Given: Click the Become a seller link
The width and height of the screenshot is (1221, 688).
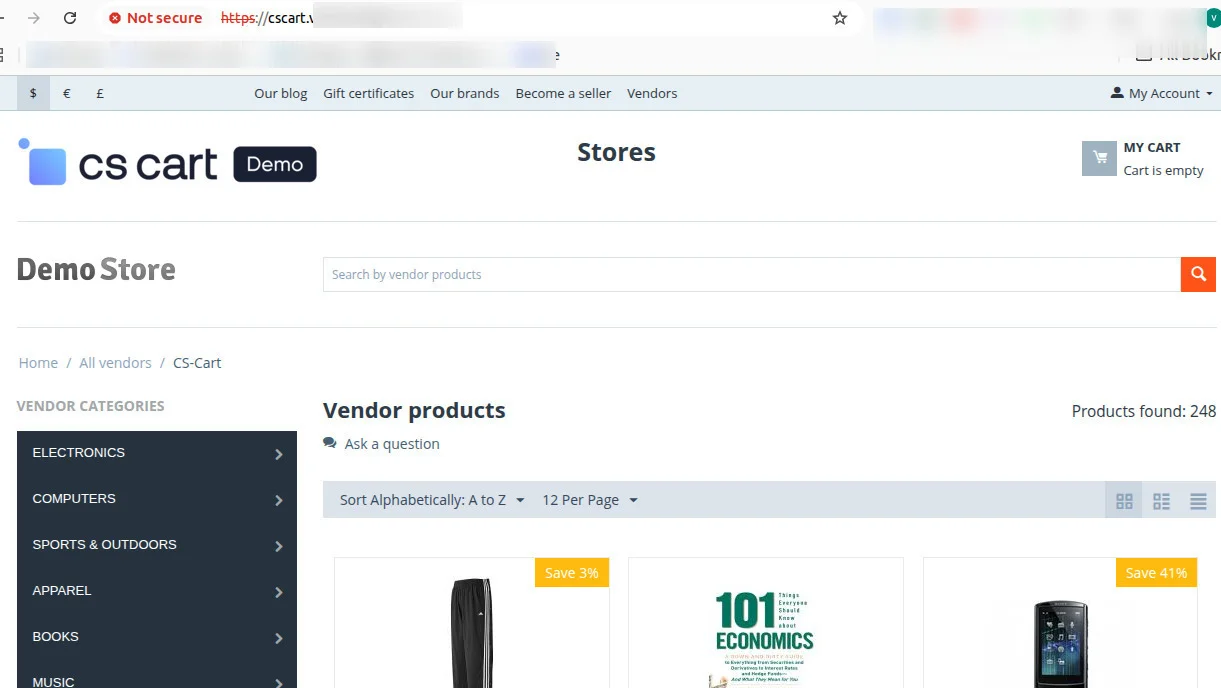Looking at the screenshot, I should click(x=562, y=93).
